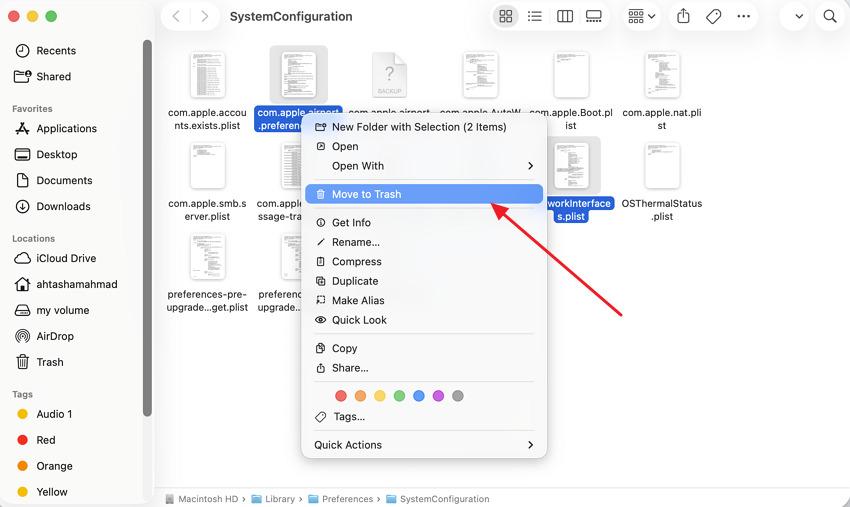Apply the purple color tag swatch
Image resolution: width=850 pixels, height=507 pixels.
(439, 396)
